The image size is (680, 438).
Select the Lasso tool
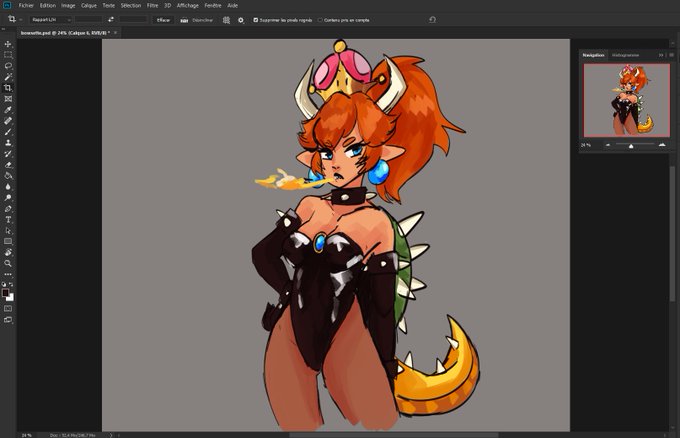pyautogui.click(x=8, y=66)
